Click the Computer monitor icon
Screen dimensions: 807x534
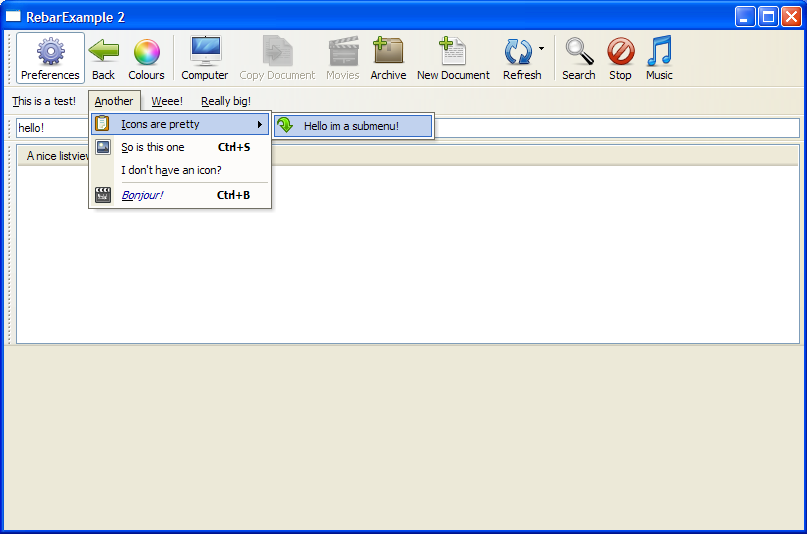click(204, 51)
